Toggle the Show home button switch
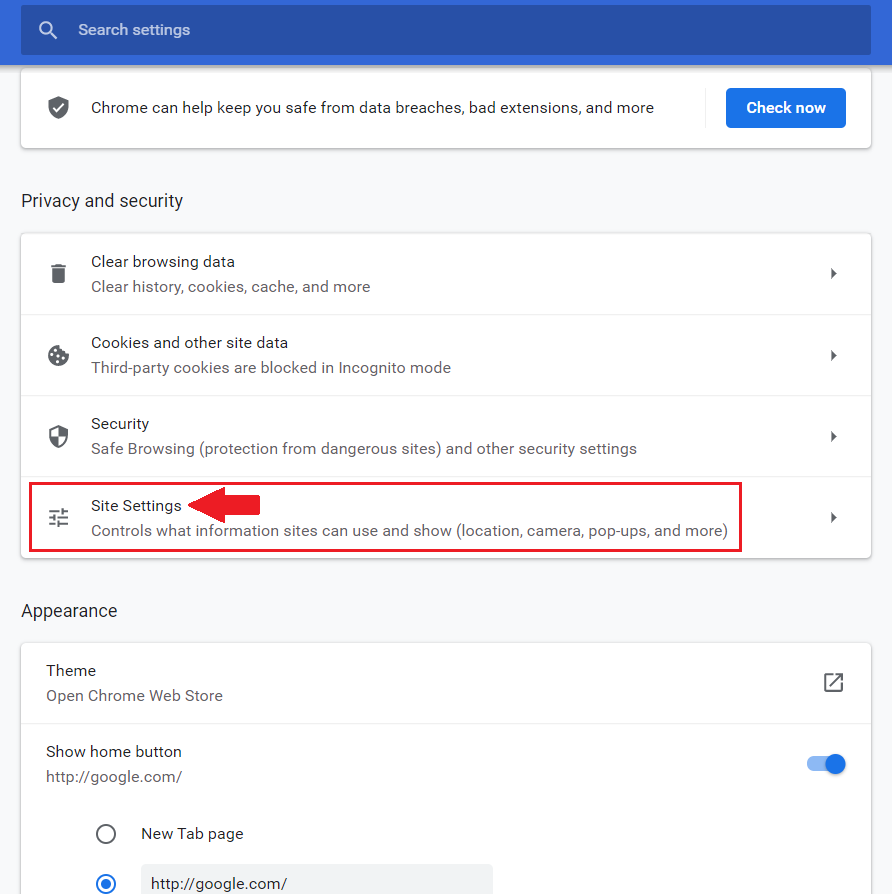Screen dimensions: 892x894 click(826, 764)
